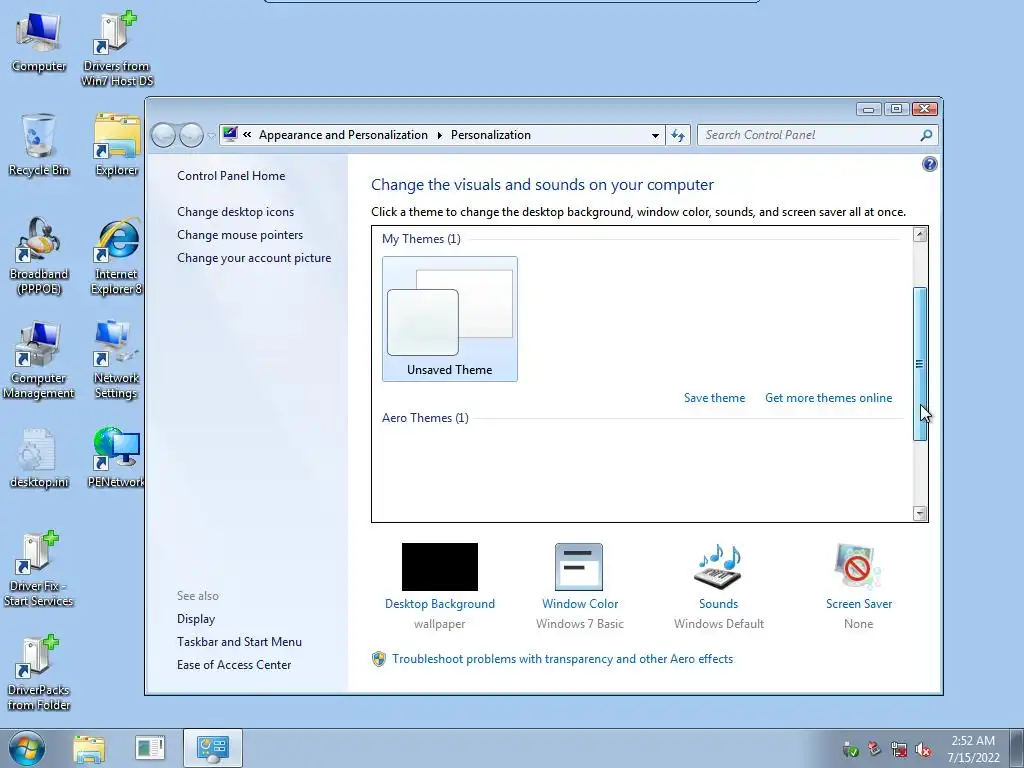Open the second pinned taskbar program
The width and height of the screenshot is (1024, 768).
[x=150, y=749]
